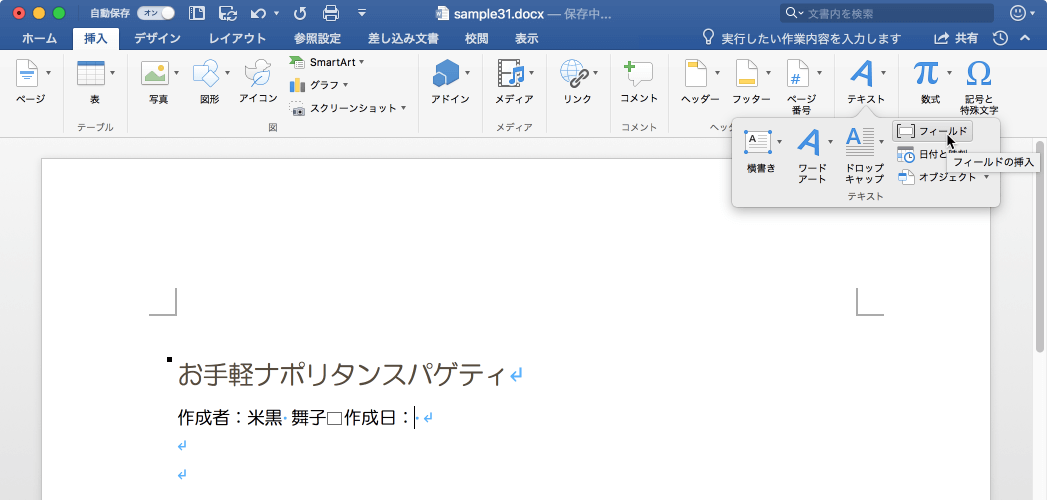Open the 校閲 tab
The image size is (1047, 500).
(477, 39)
